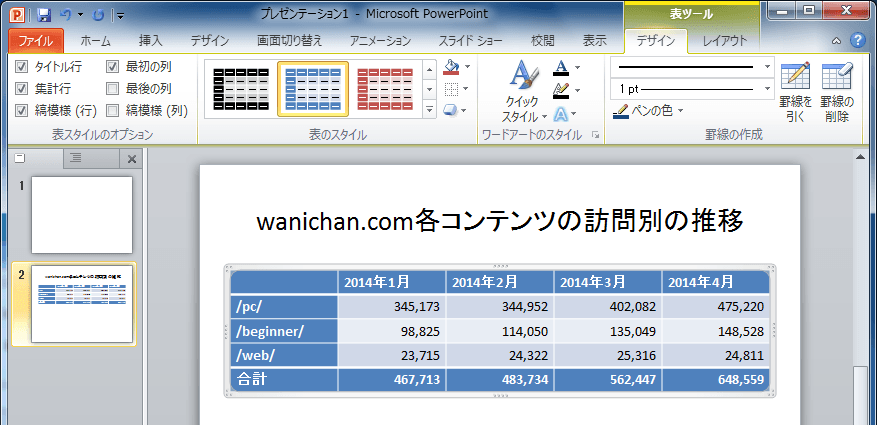877x425 pixels.
Task: Click the Text Fill letter A icon
Action: pyautogui.click(x=561, y=68)
